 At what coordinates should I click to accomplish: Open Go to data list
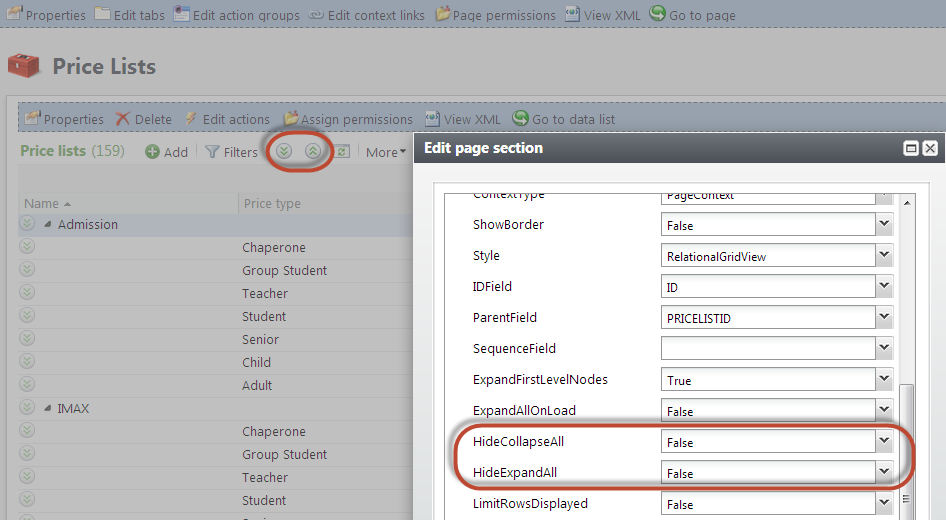point(563,119)
